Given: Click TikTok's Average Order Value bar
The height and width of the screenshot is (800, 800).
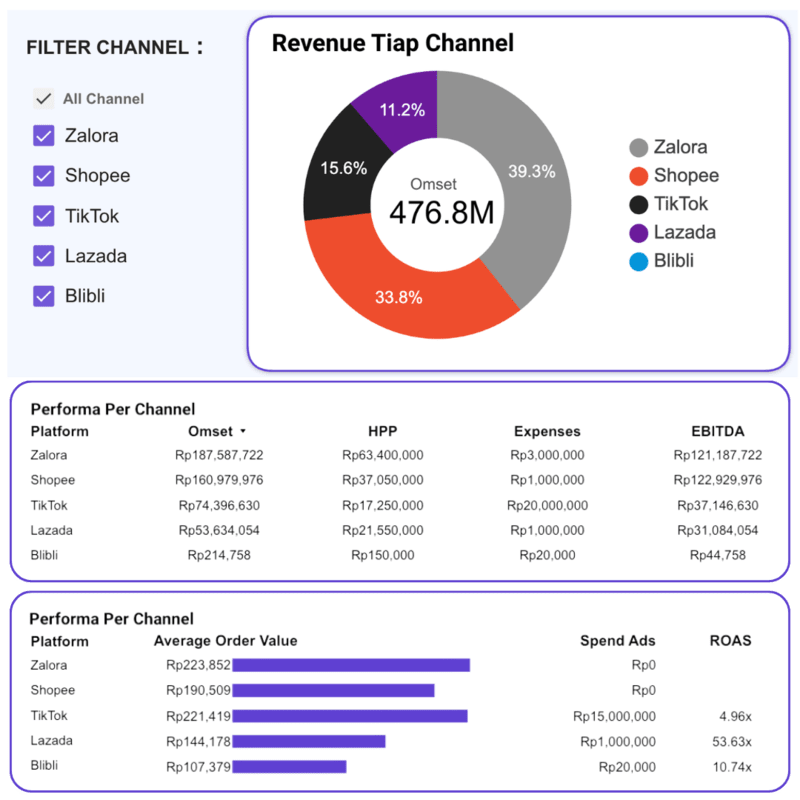Looking at the screenshot, I should [350, 716].
